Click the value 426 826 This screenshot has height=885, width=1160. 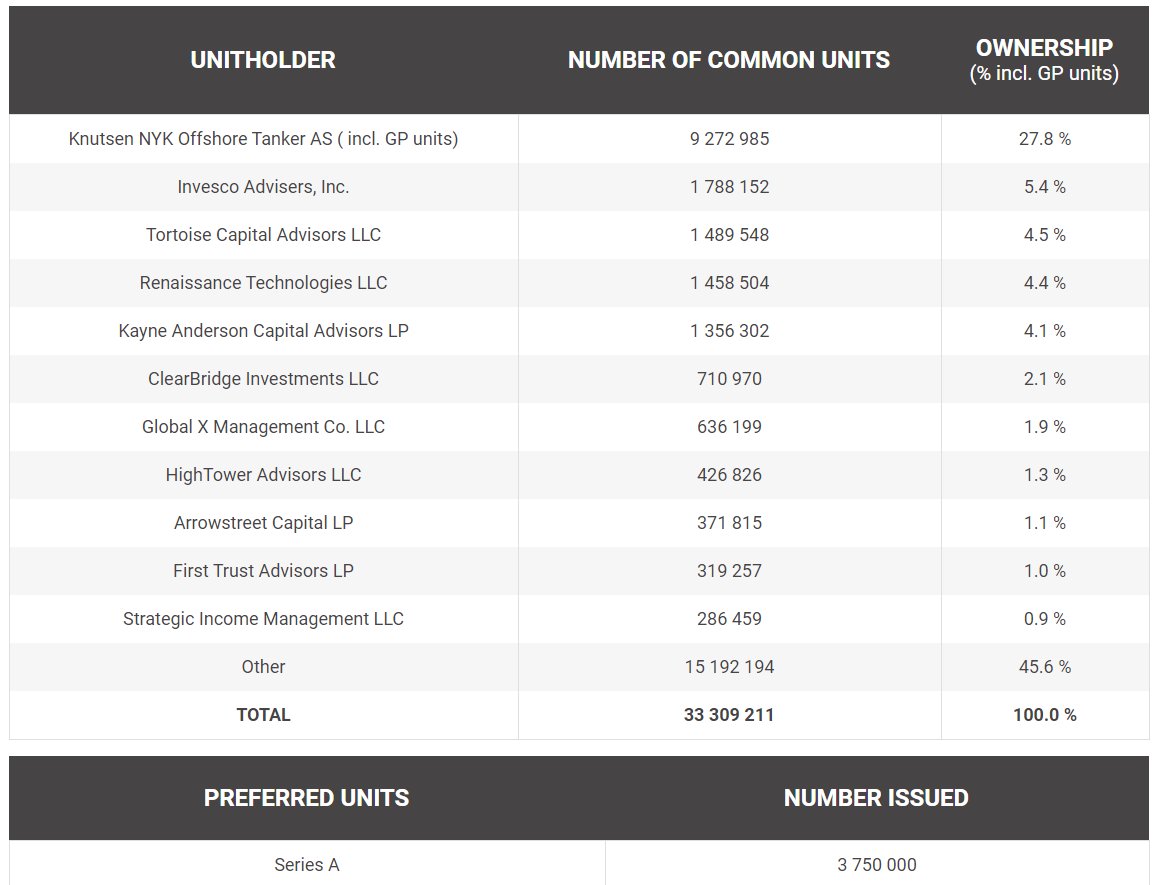[x=729, y=475]
